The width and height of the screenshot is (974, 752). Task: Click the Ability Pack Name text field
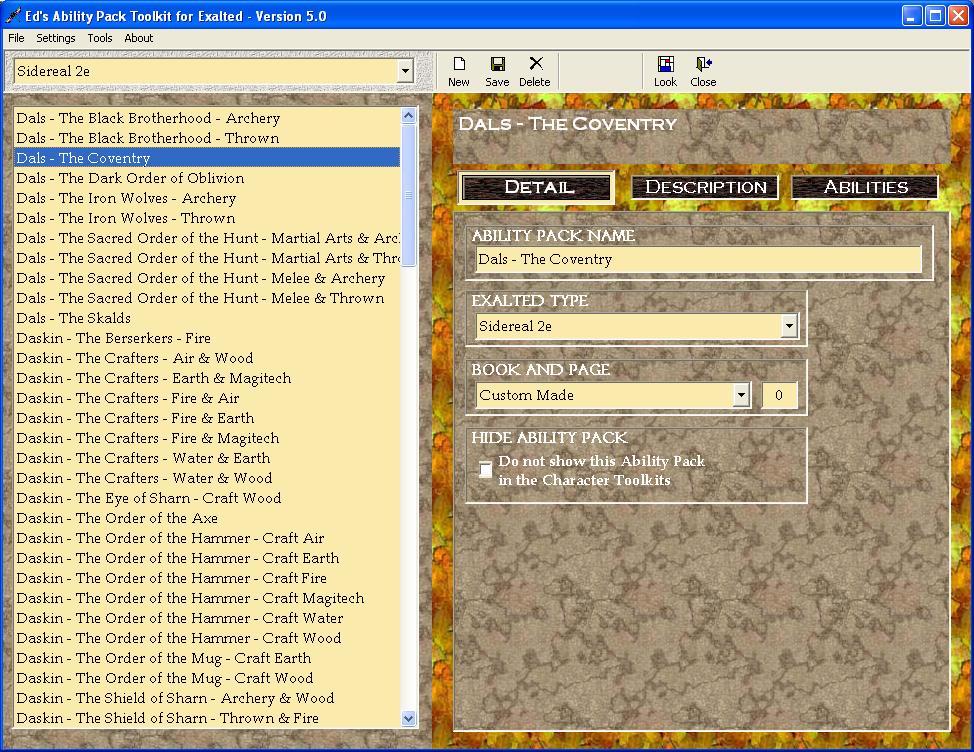pyautogui.click(x=699, y=260)
